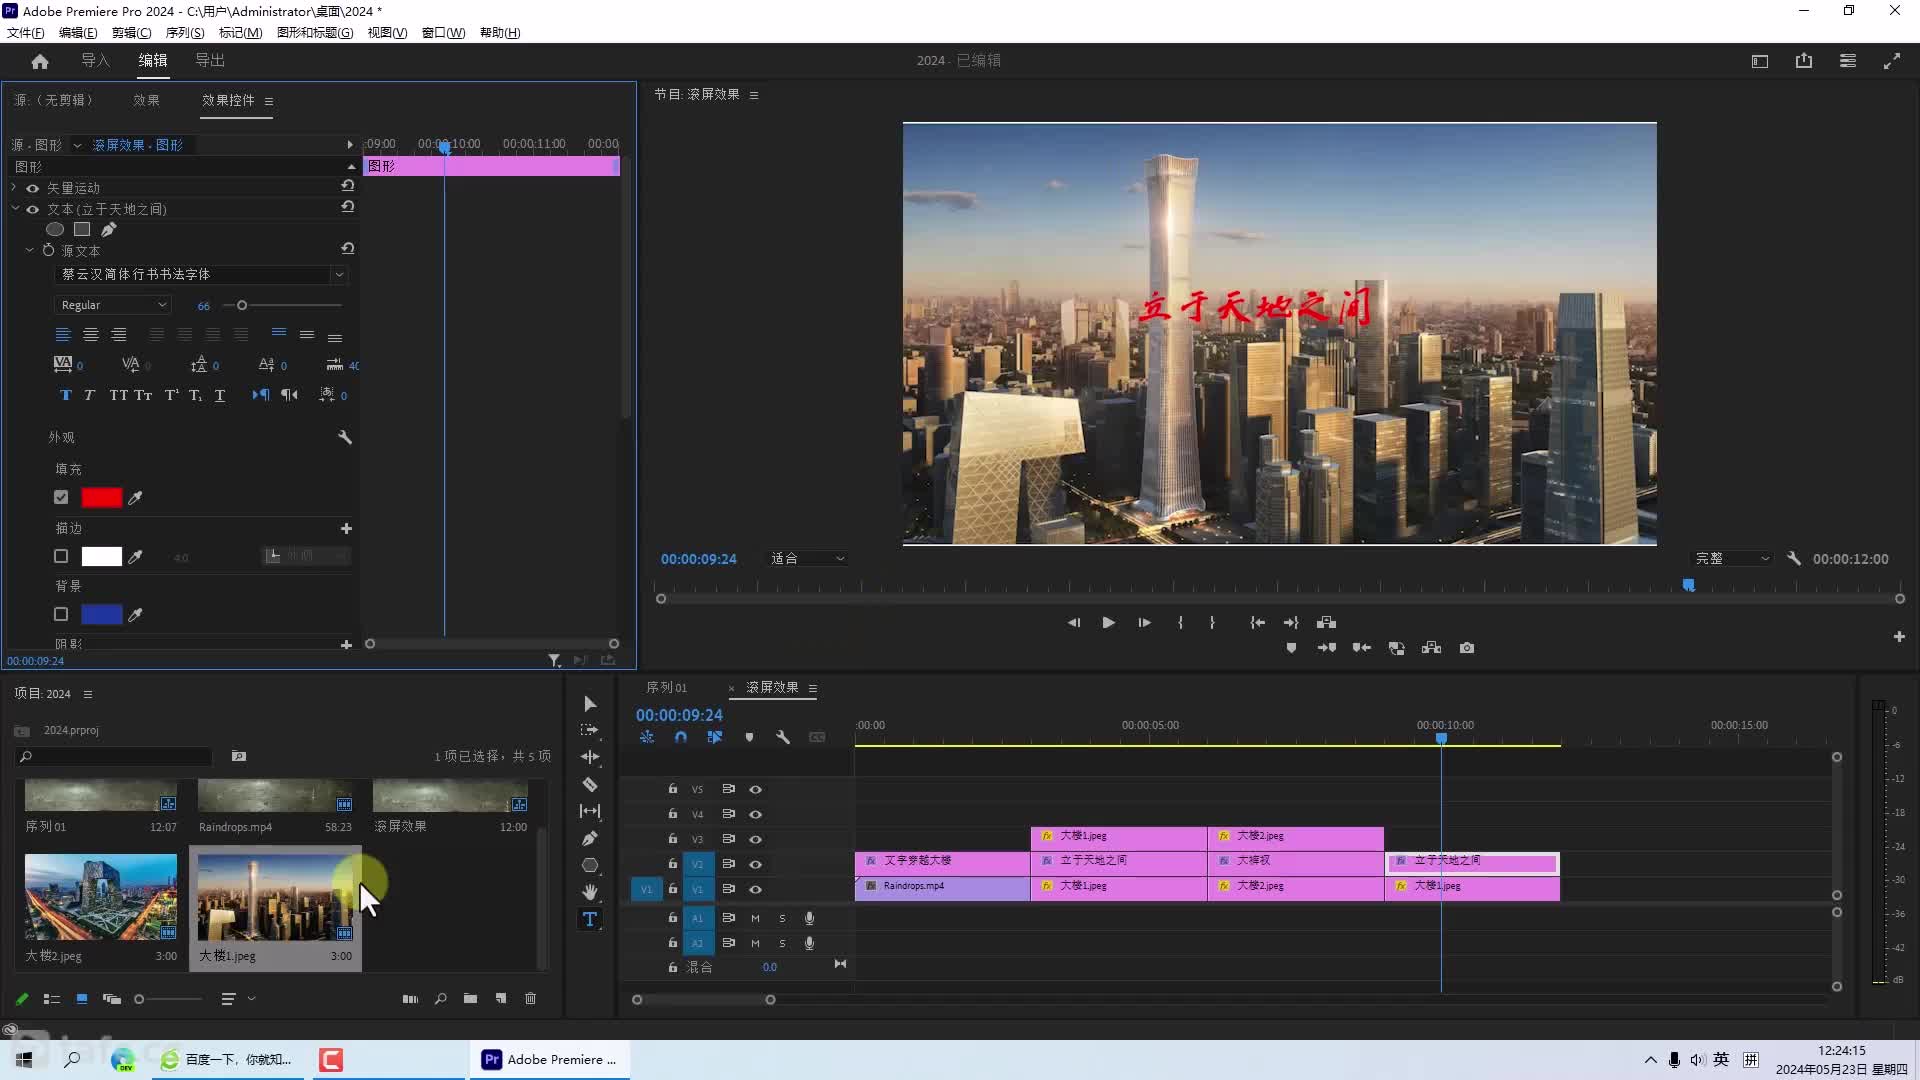Viewport: 1920px width, 1080px height.
Task: Switch to the Export workspace tab
Action: point(210,61)
